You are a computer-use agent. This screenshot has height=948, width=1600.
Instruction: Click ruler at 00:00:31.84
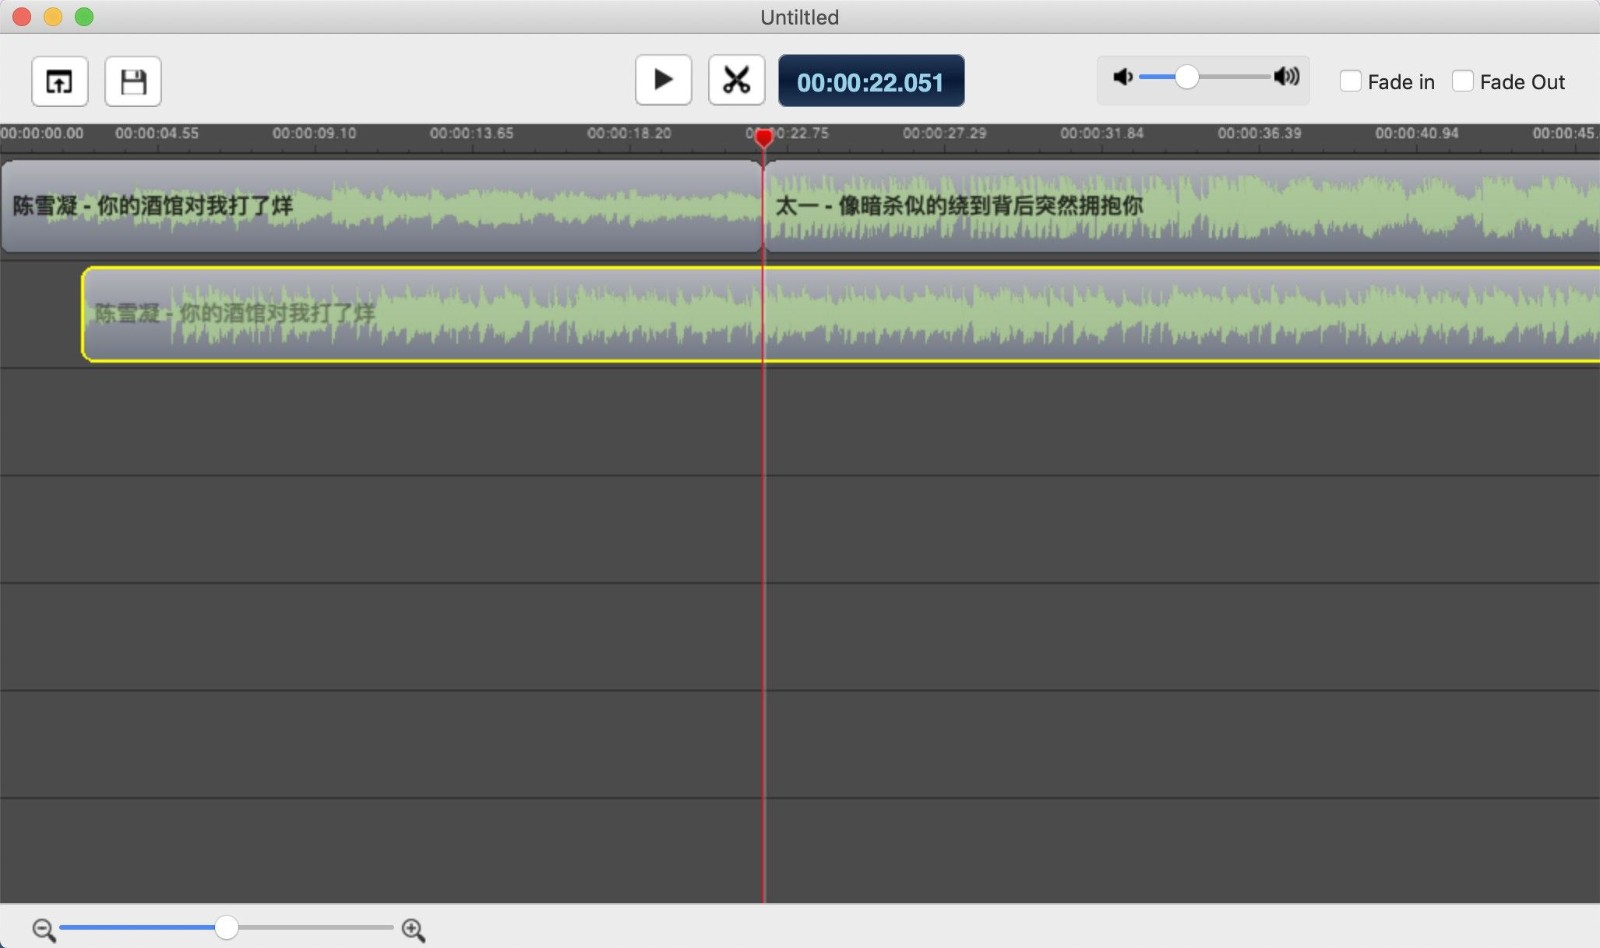pyautogui.click(x=1102, y=133)
